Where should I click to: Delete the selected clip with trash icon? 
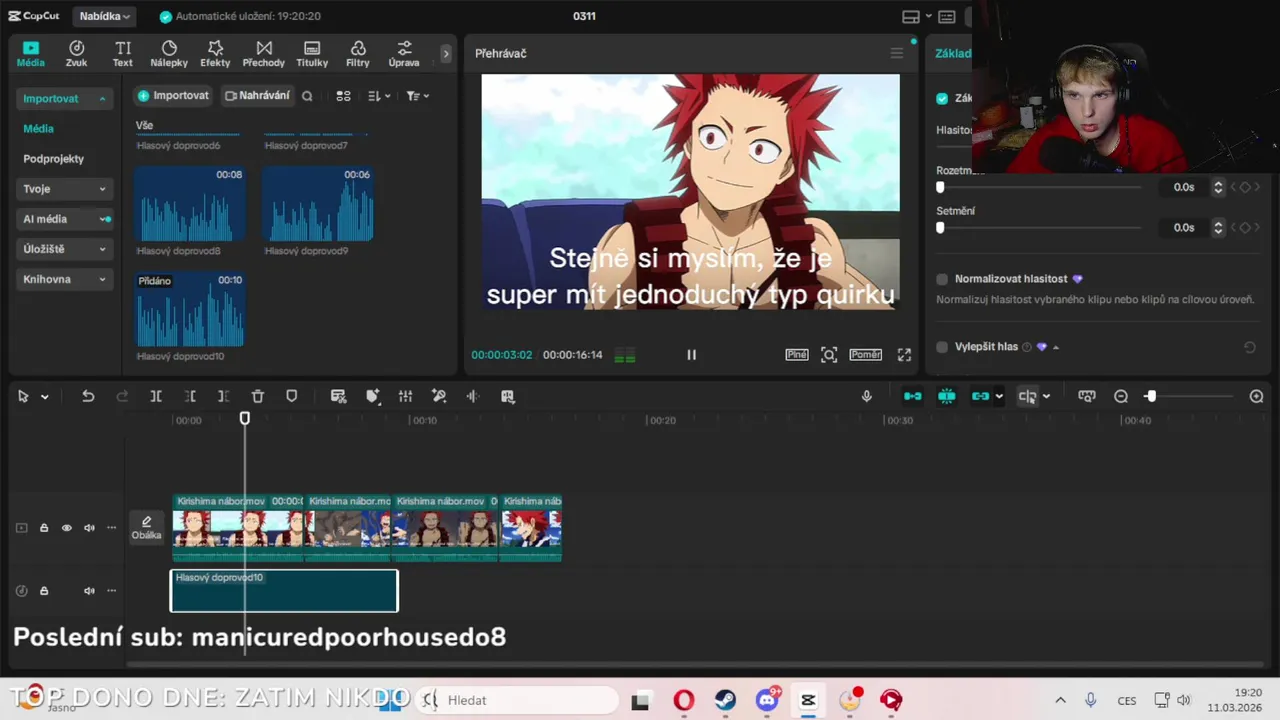coord(257,397)
